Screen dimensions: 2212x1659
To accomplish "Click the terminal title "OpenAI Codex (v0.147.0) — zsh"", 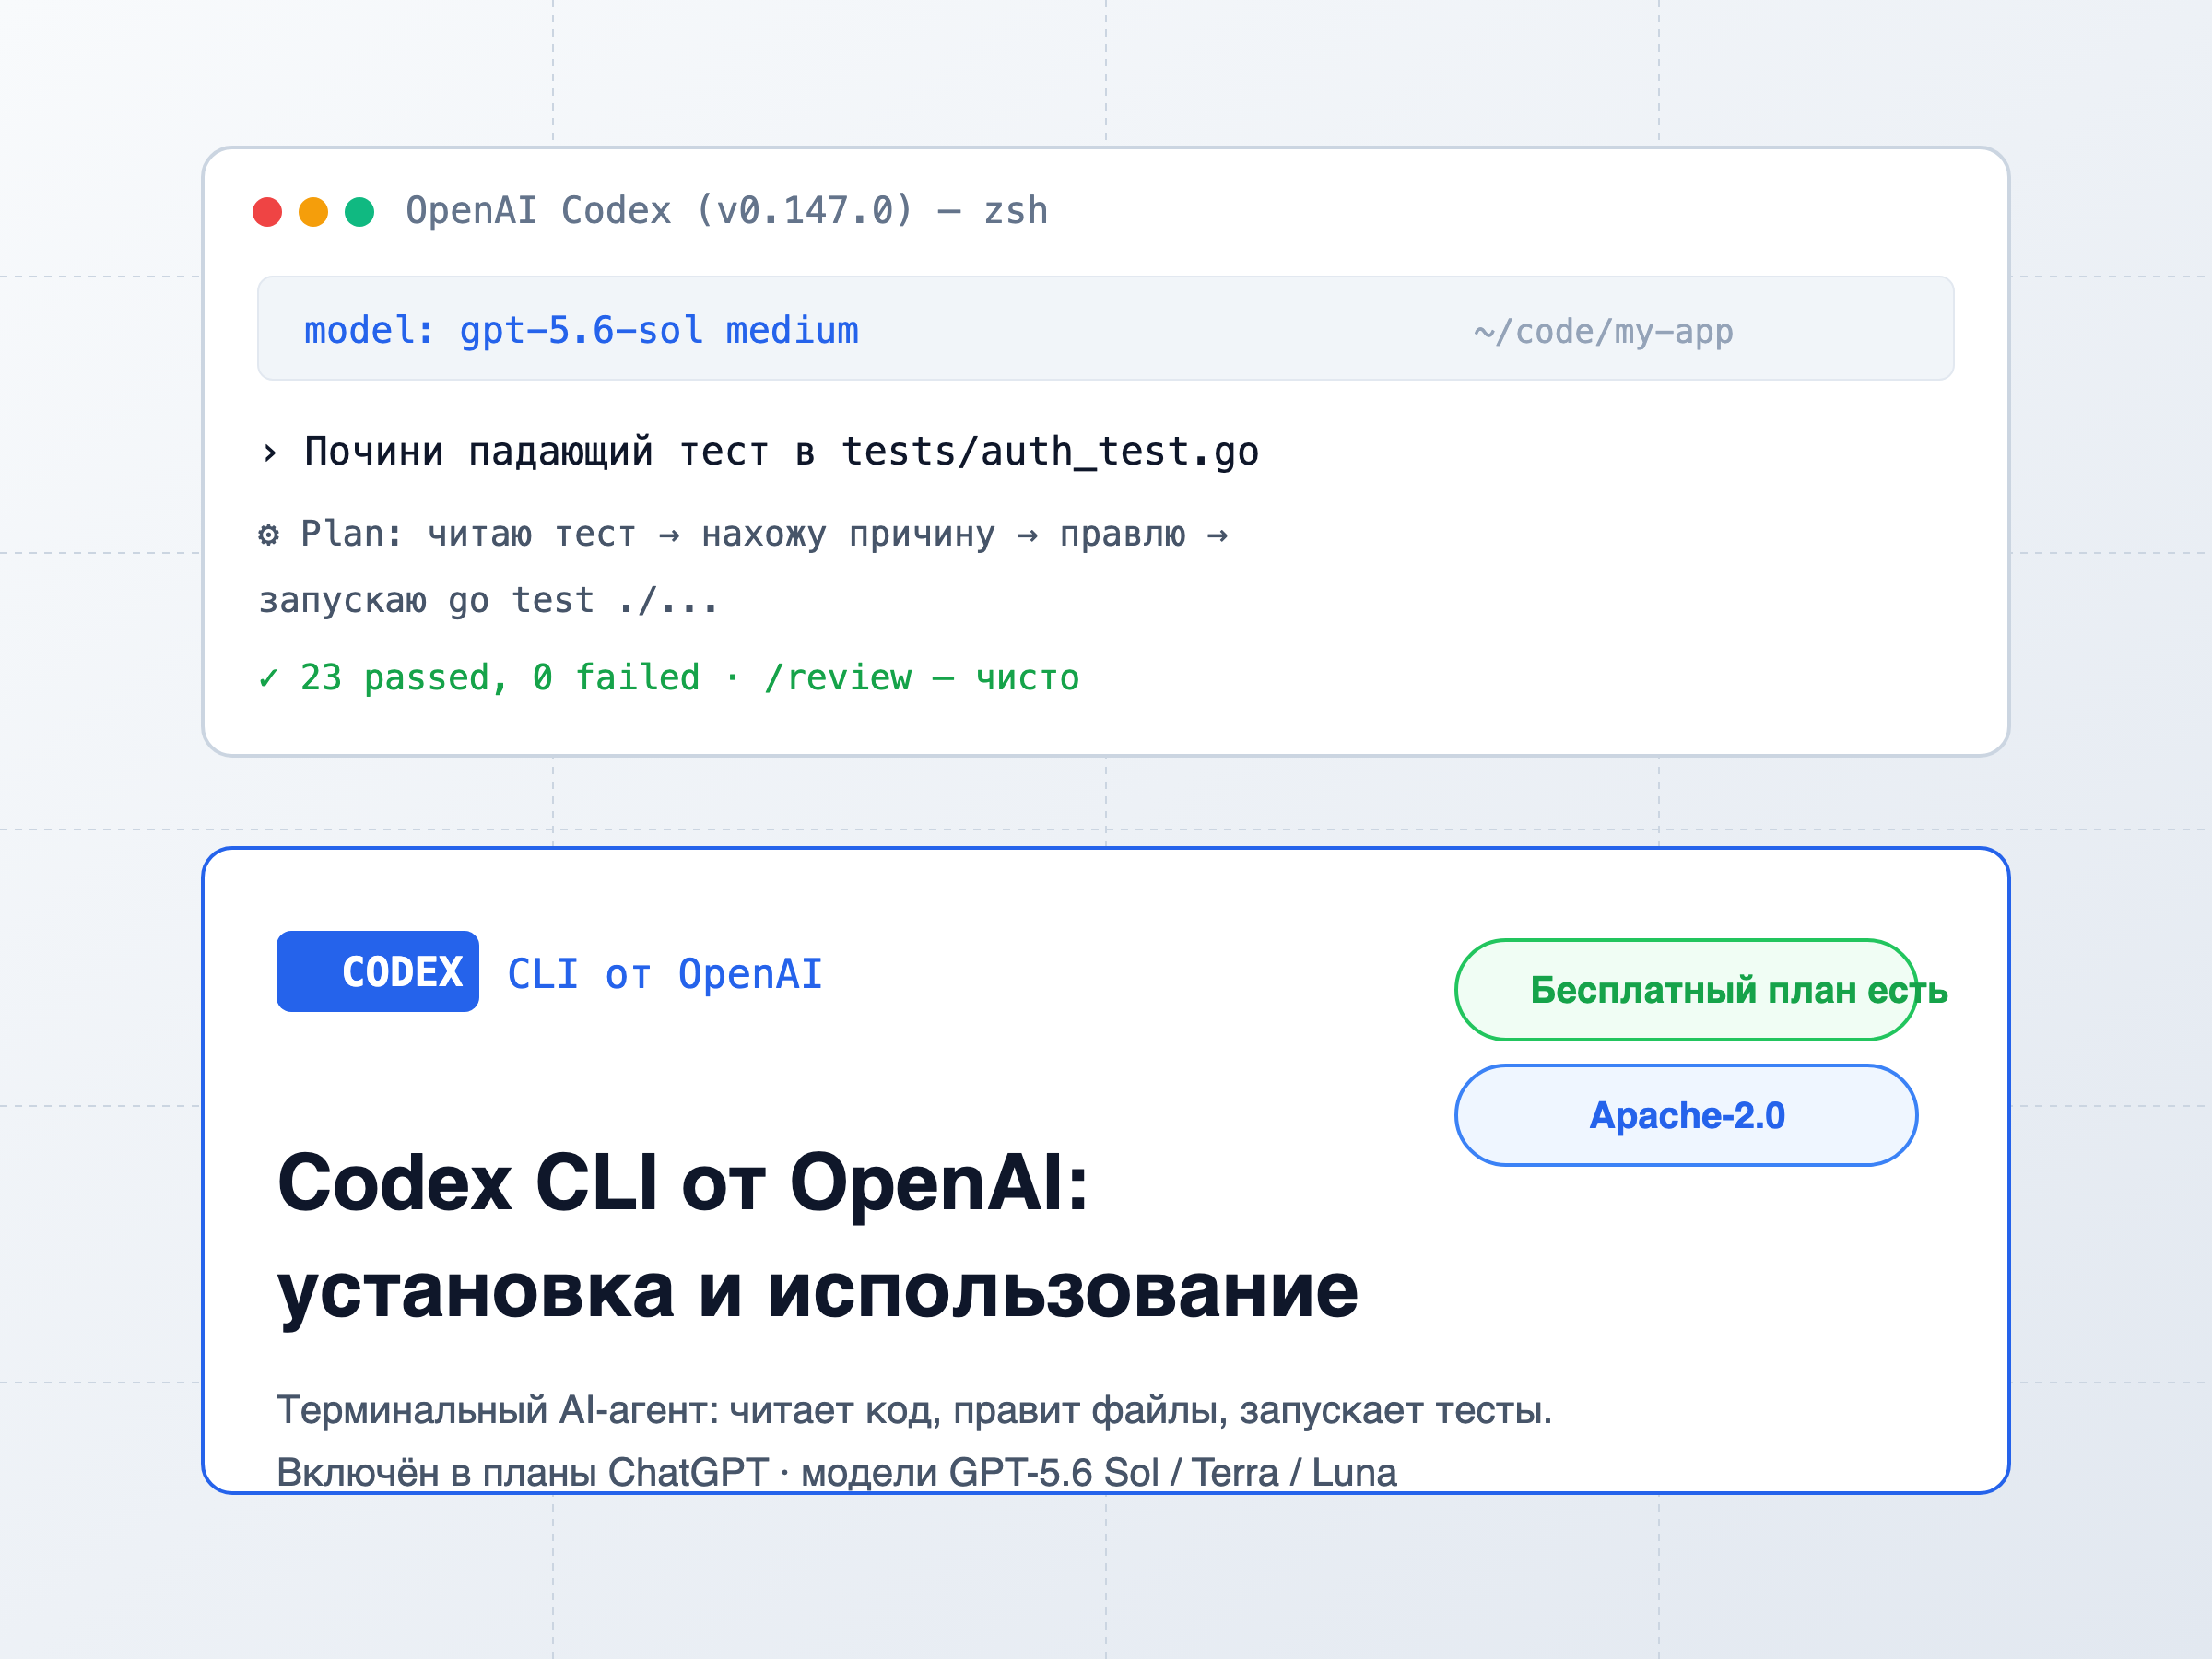I will point(727,211).
